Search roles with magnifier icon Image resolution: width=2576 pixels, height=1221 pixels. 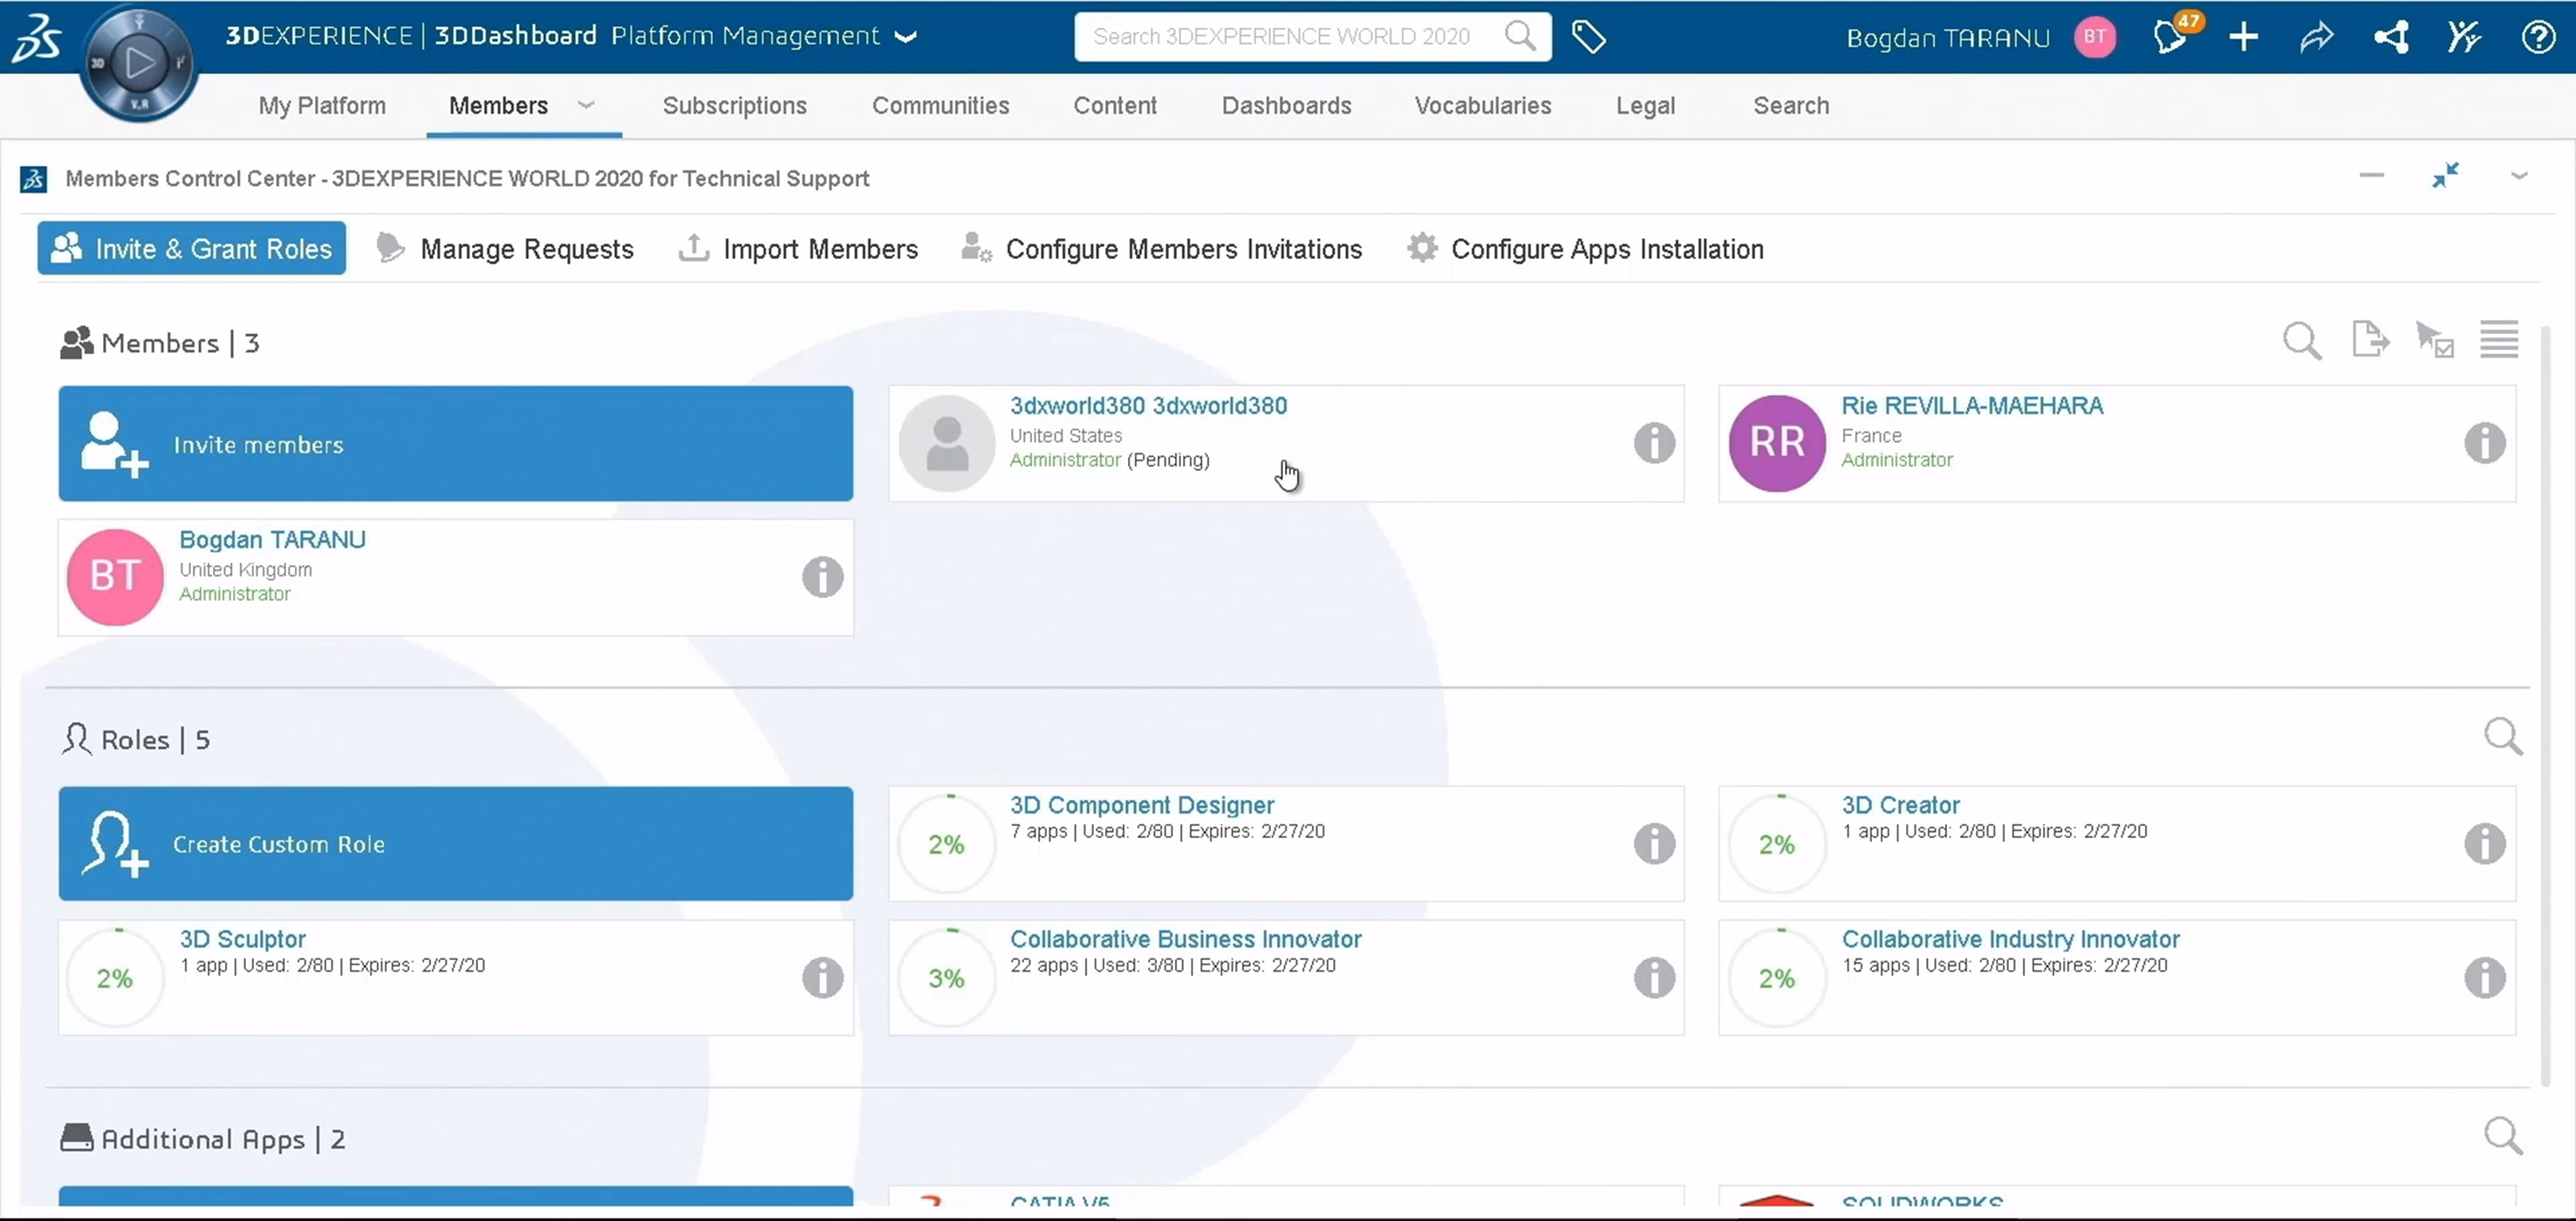(x=2503, y=737)
